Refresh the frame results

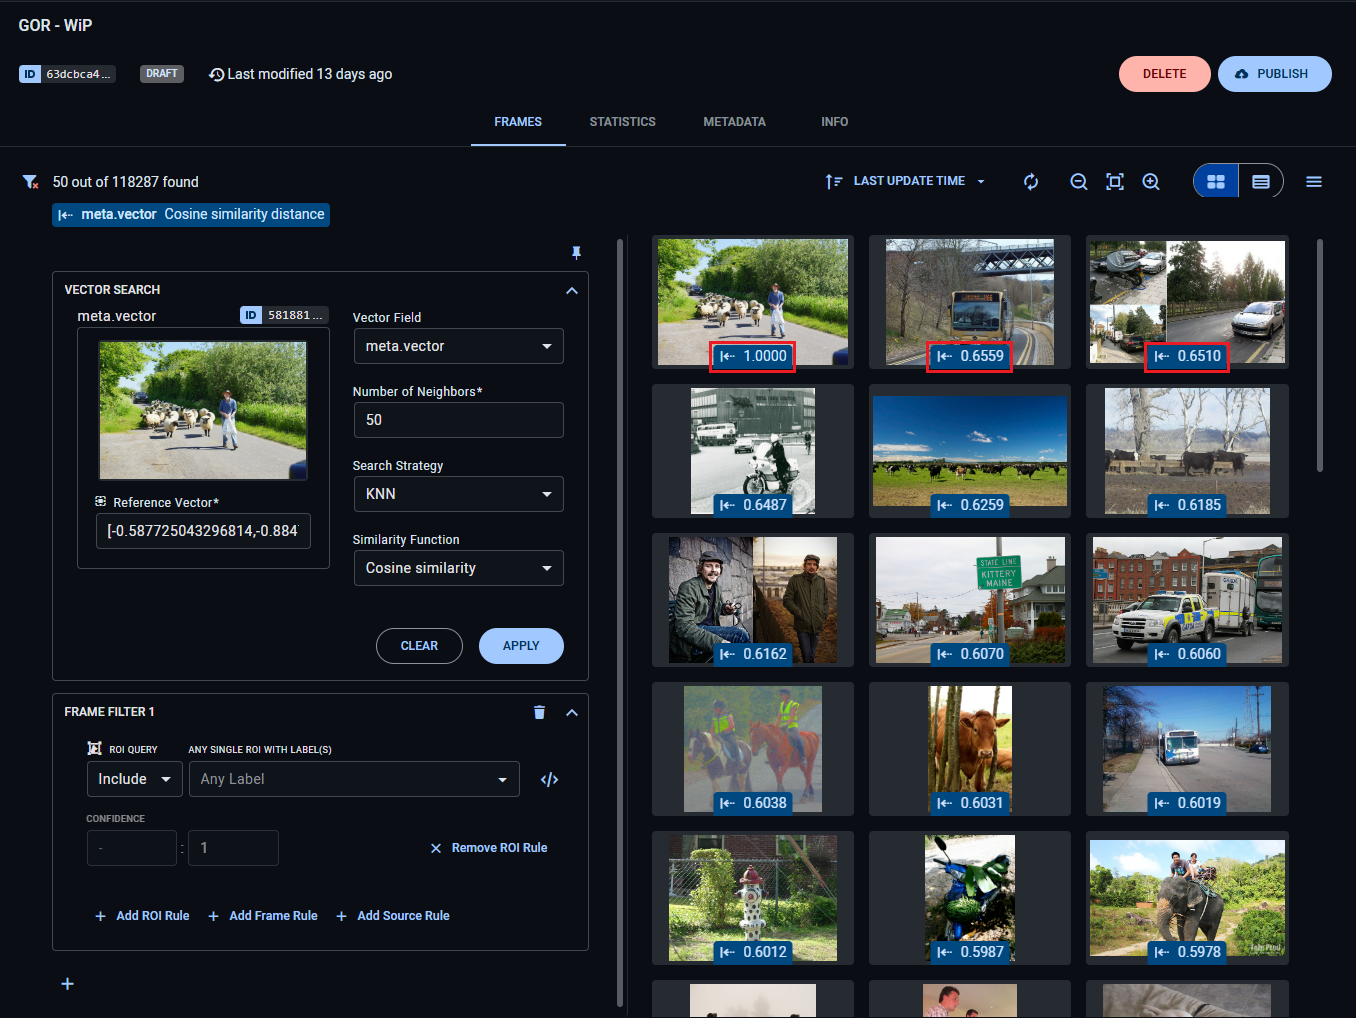[1031, 181]
